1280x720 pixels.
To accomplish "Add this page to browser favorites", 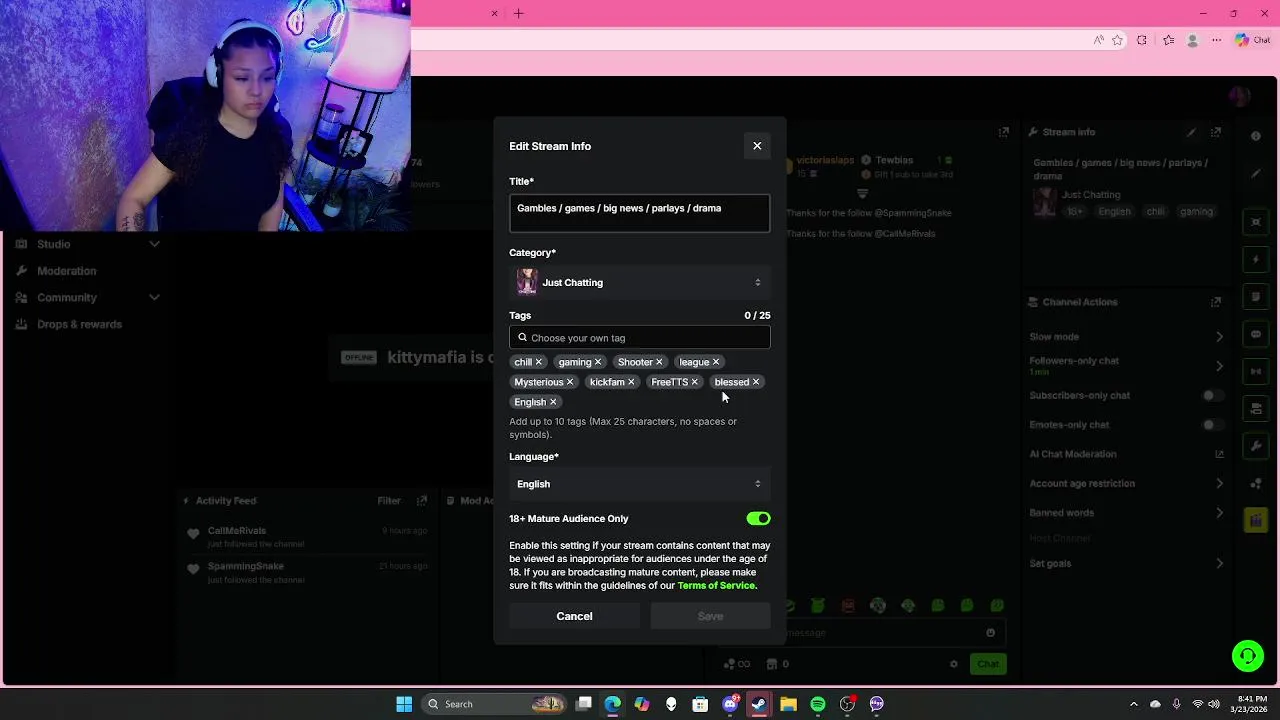I will (x=1117, y=40).
